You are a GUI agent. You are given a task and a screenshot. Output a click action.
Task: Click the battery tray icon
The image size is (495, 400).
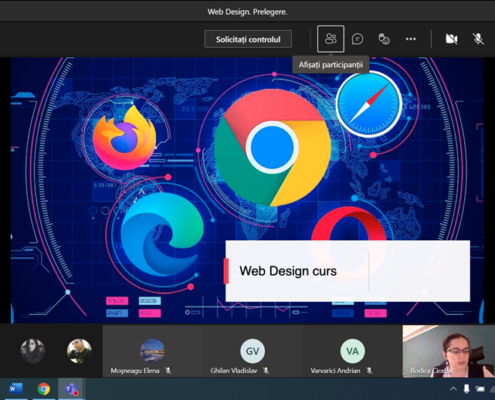pyautogui.click(x=480, y=389)
